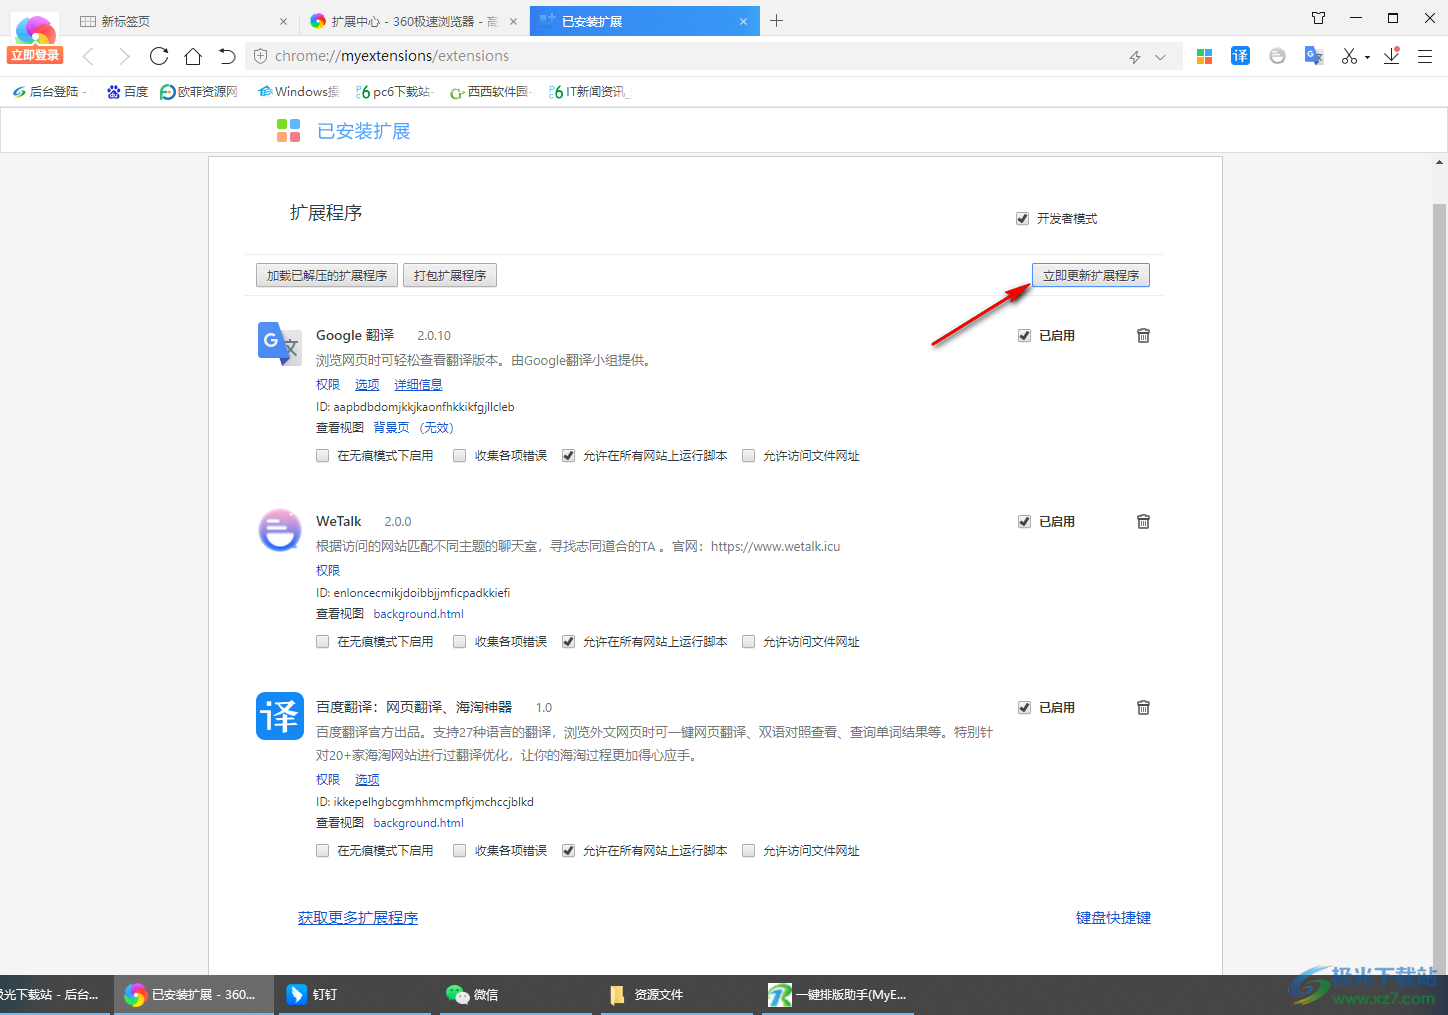Viewport: 1448px width, 1015px height.
Task: Restore the recently closed tab
Action: pos(227,56)
